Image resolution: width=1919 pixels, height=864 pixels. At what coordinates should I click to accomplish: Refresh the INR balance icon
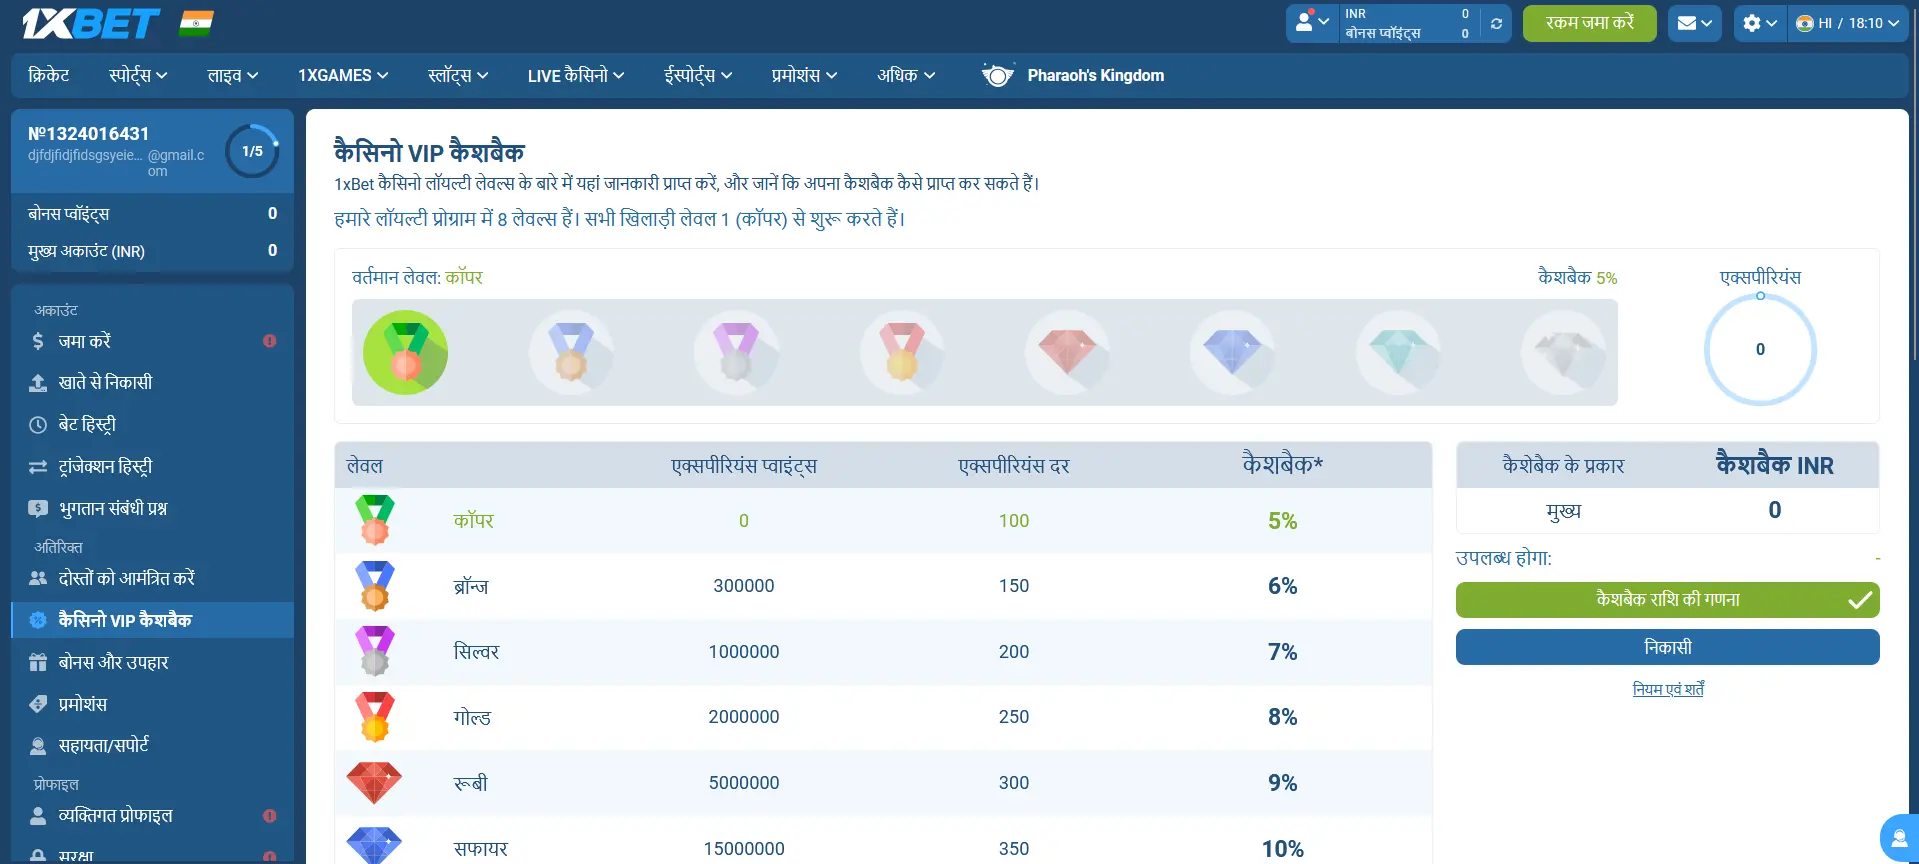pyautogui.click(x=1496, y=24)
